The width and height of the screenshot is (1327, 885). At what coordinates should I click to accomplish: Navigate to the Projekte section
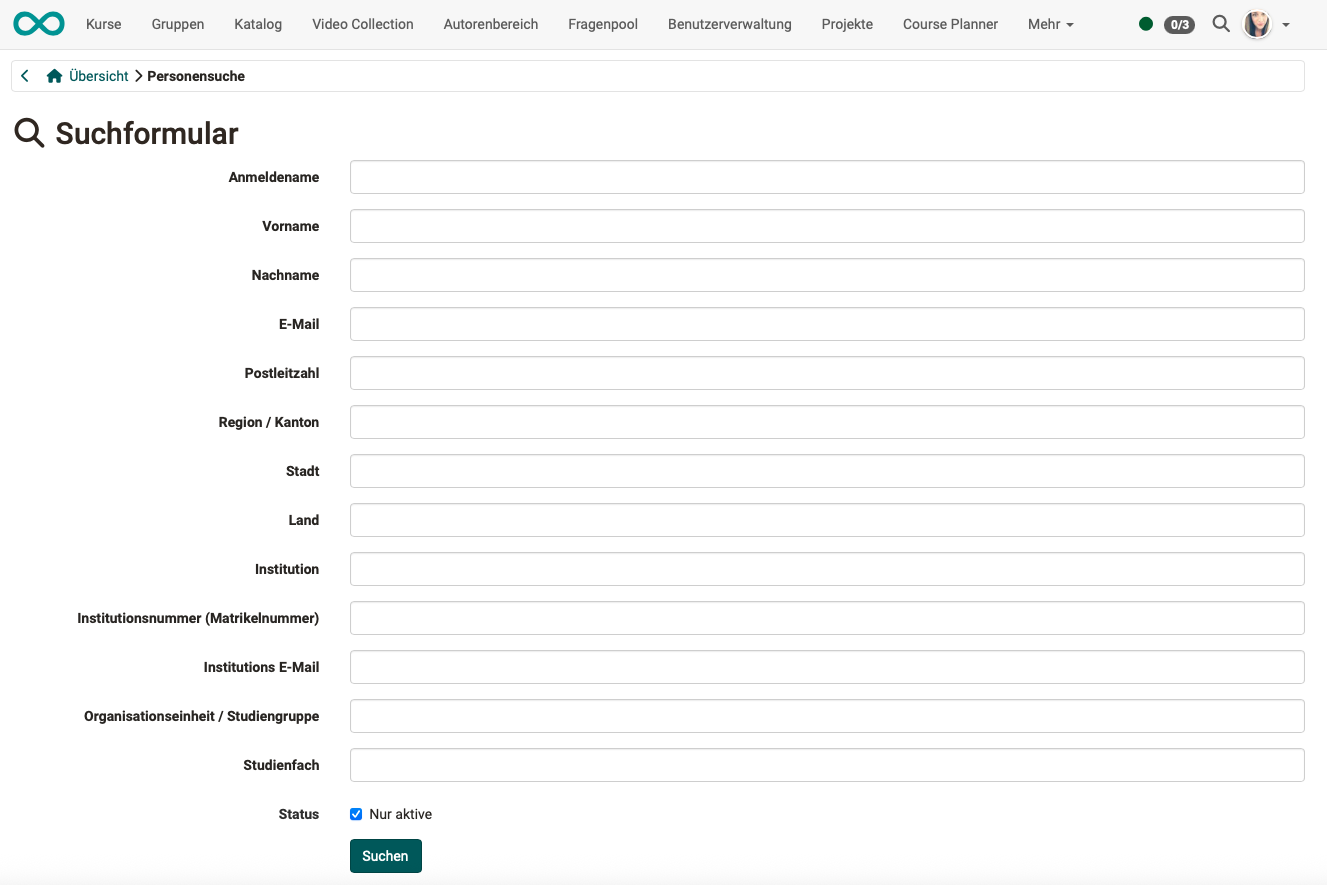coord(846,23)
